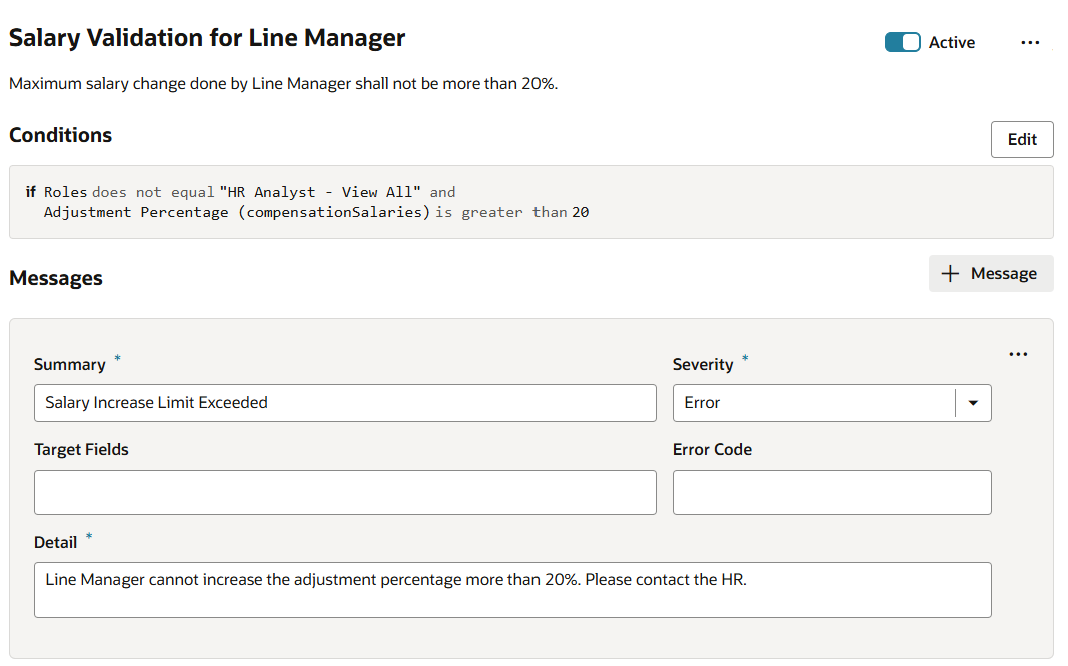Image resolution: width=1068 pixels, height=666 pixels.
Task: Expand the Severity dropdown arrow
Action: 973,403
